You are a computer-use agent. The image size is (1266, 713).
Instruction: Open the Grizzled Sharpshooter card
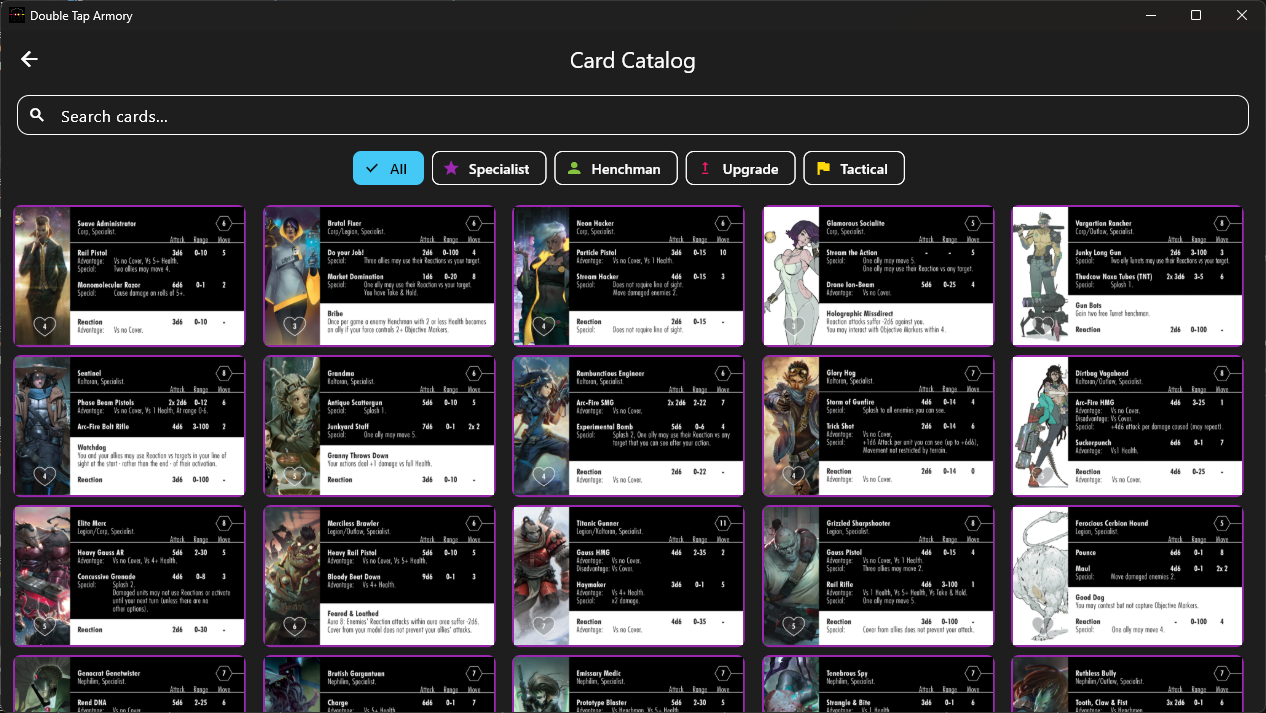click(x=878, y=576)
